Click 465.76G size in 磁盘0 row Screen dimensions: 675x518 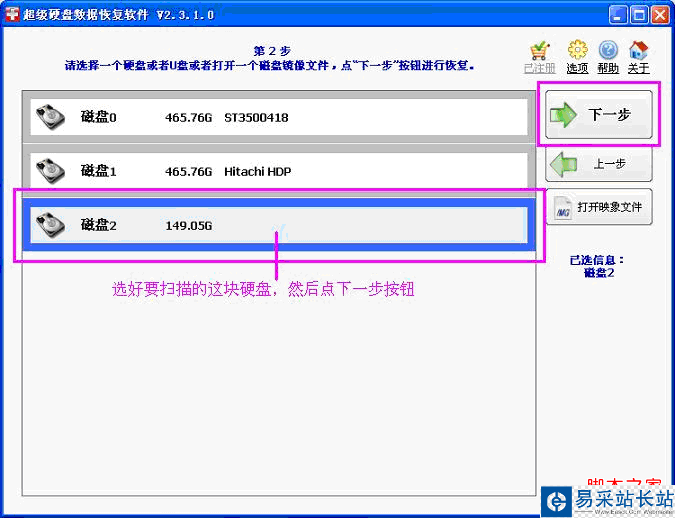point(189,118)
